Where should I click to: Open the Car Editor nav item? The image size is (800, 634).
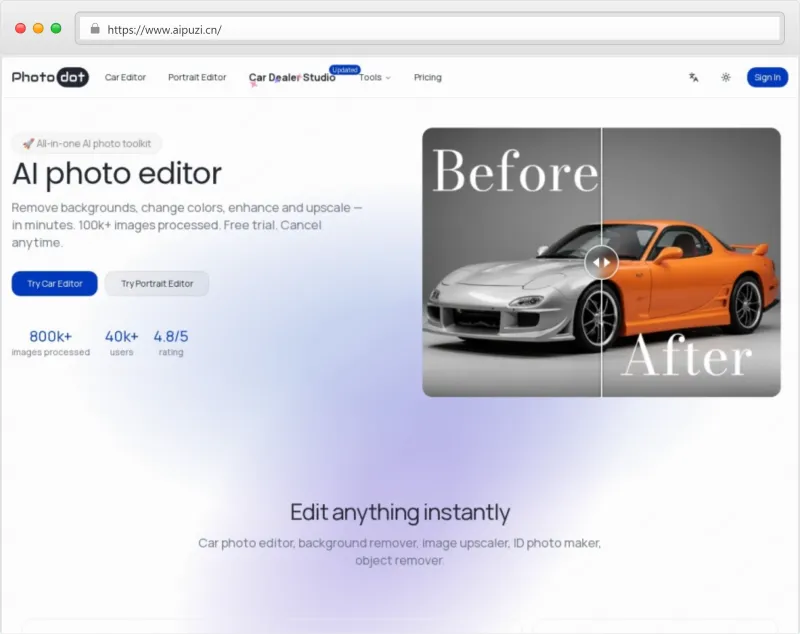coord(125,78)
